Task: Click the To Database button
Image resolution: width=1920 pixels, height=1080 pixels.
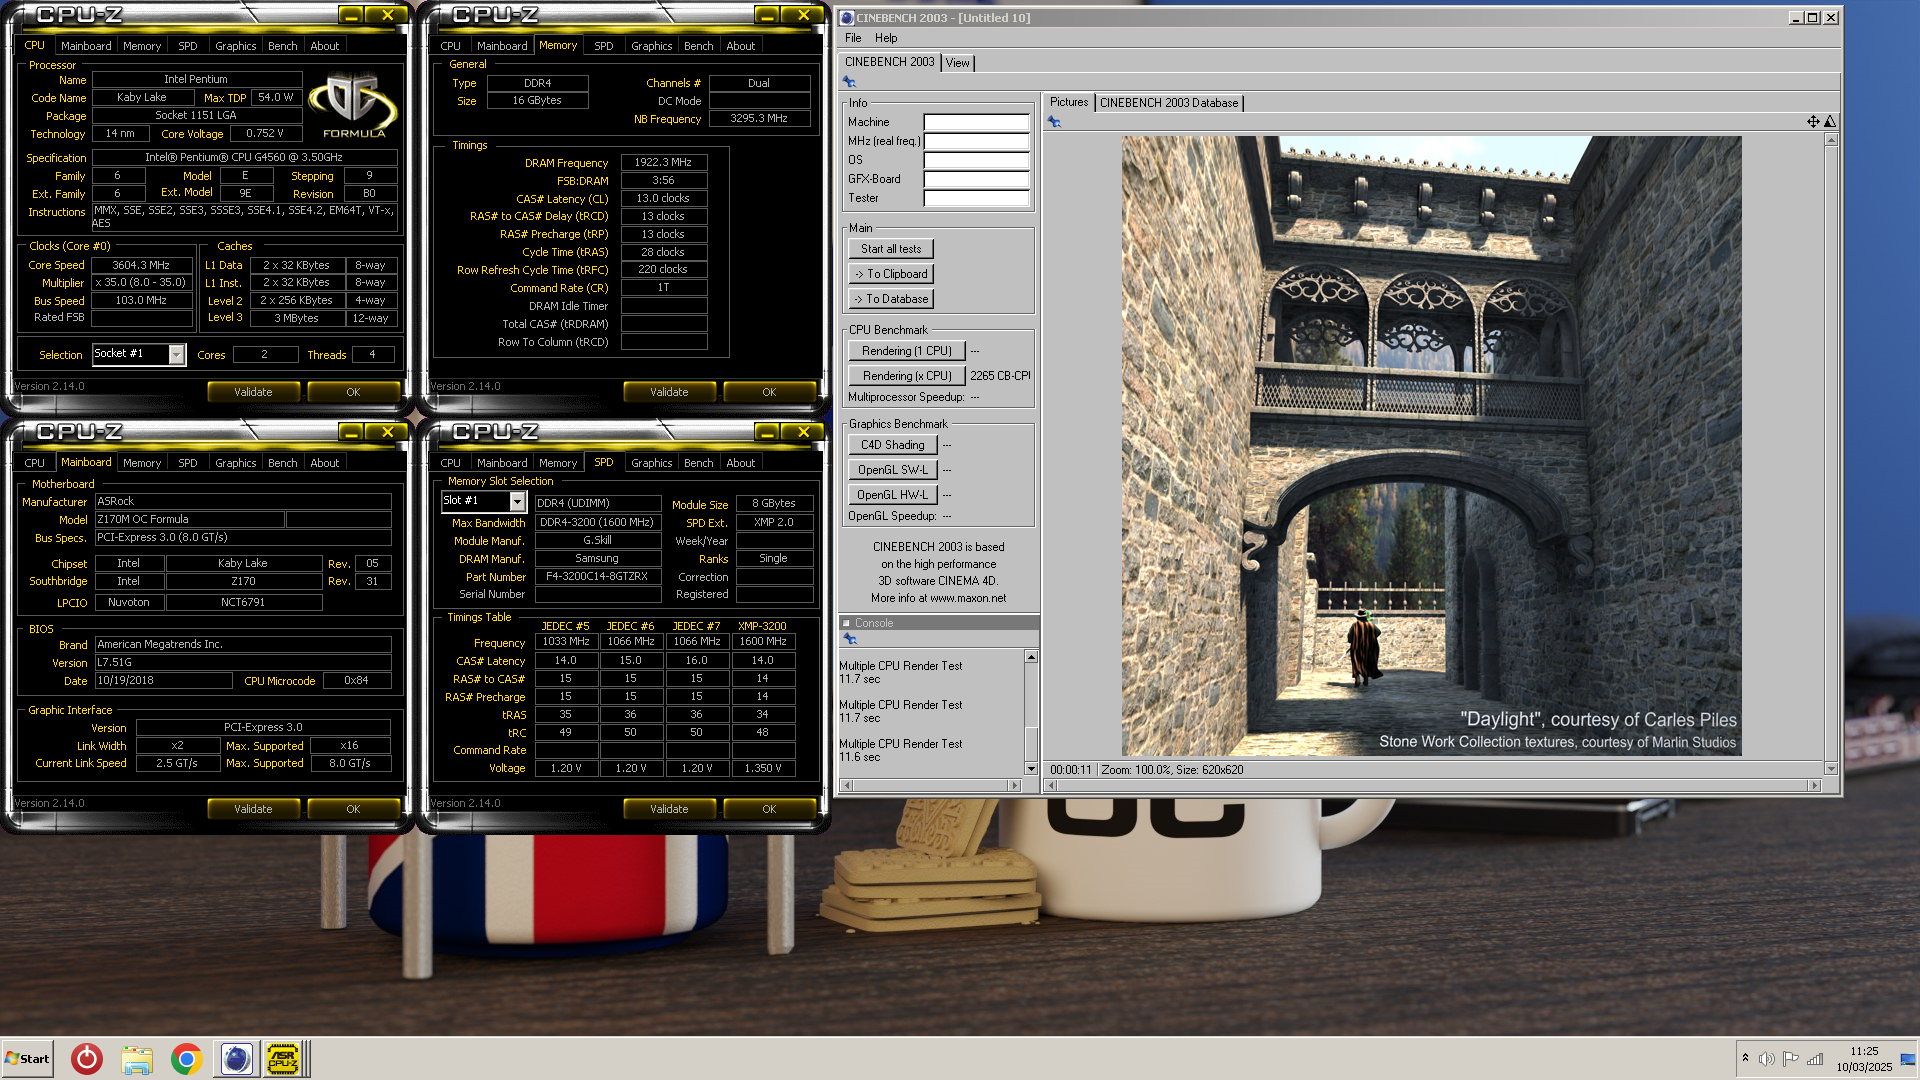Action: click(x=891, y=299)
